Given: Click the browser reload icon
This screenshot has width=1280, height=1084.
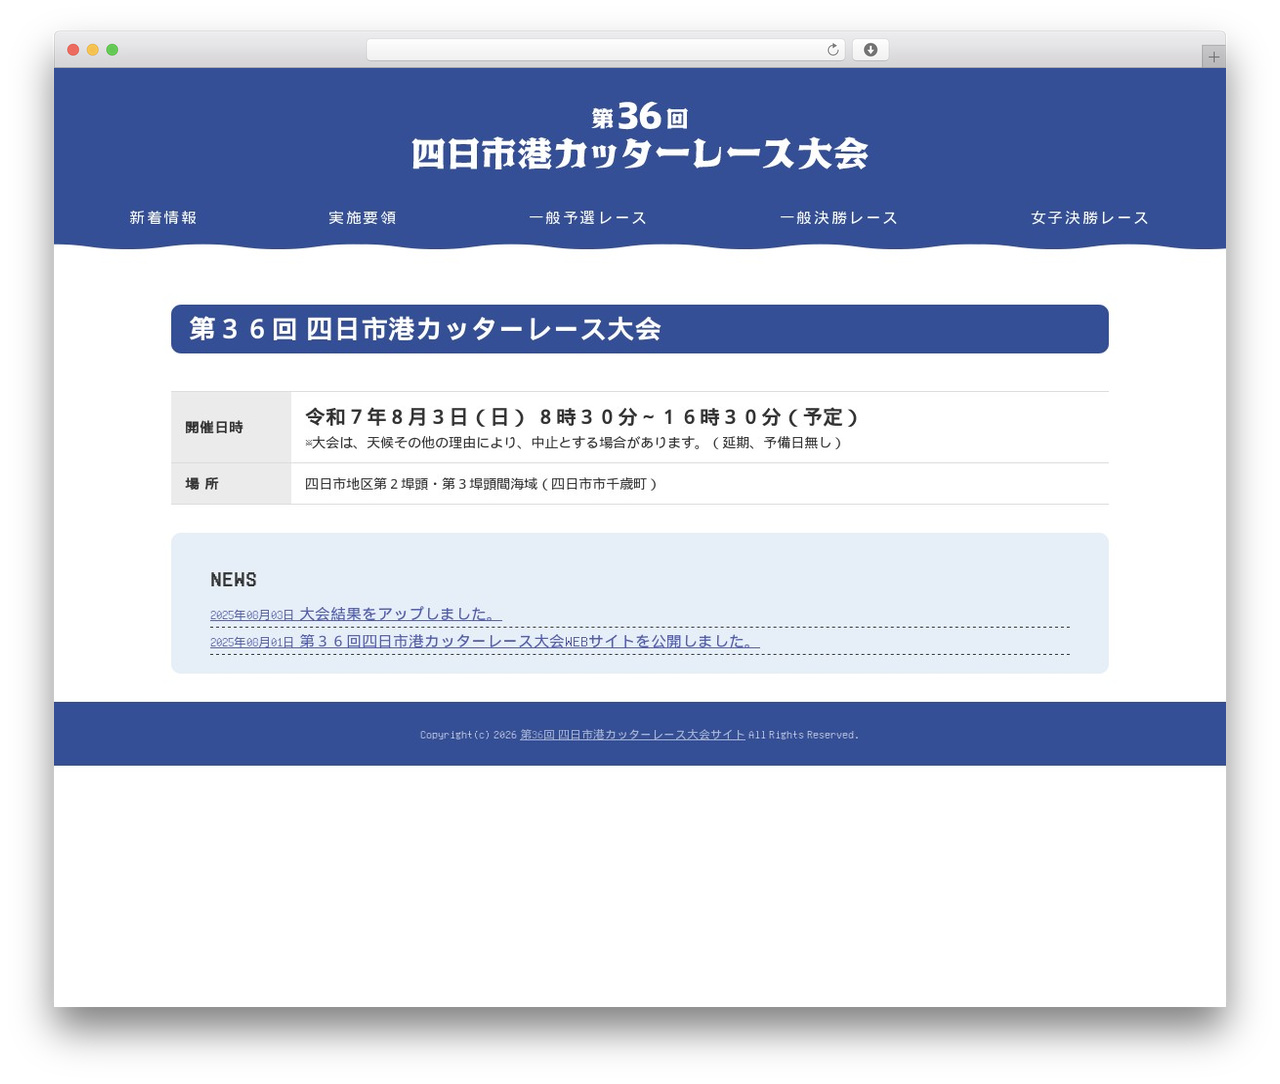Looking at the screenshot, I should point(832,50).
